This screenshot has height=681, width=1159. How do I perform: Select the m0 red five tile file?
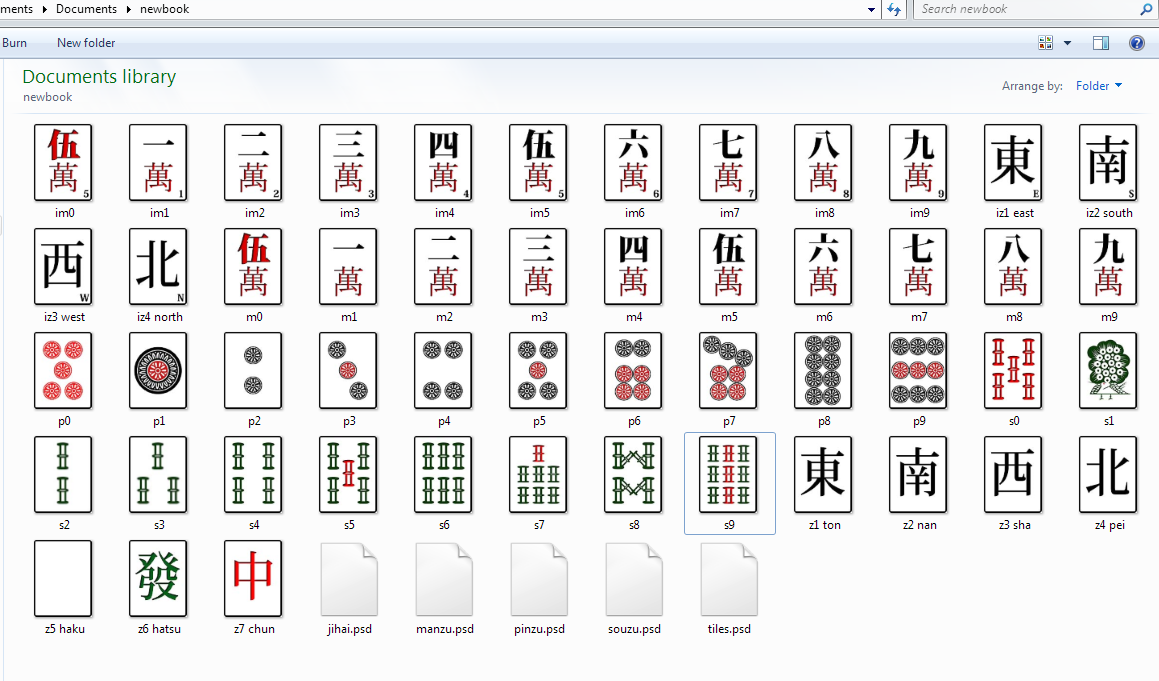coord(254,267)
